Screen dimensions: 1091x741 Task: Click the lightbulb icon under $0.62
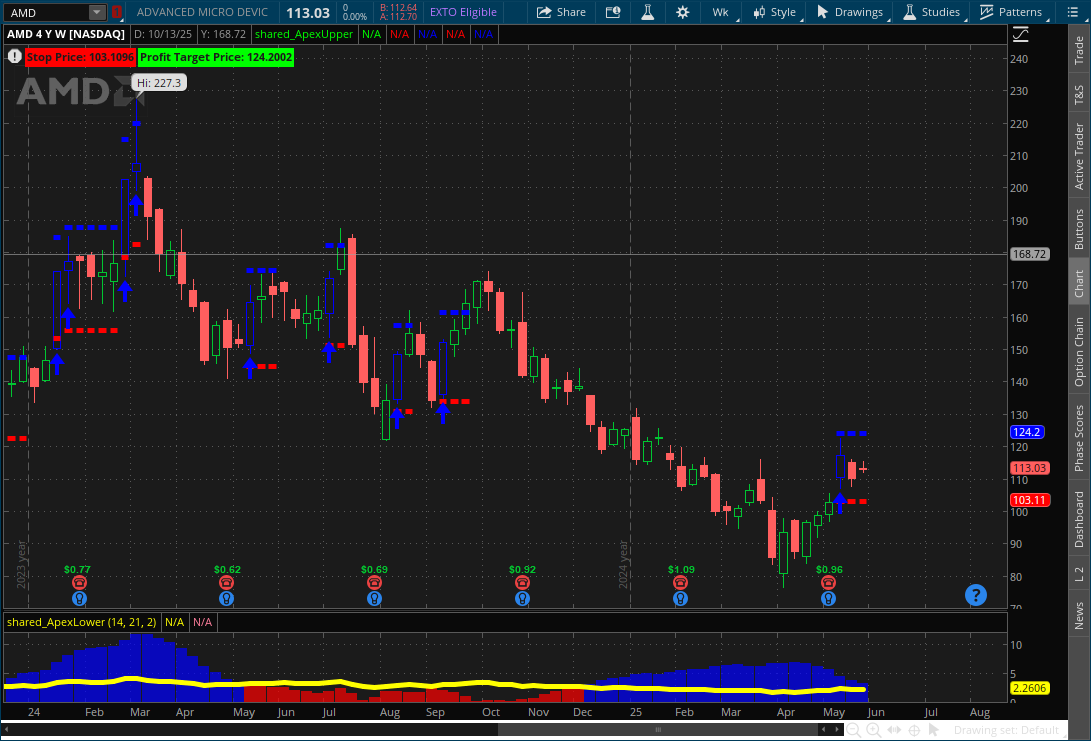click(x=226, y=598)
